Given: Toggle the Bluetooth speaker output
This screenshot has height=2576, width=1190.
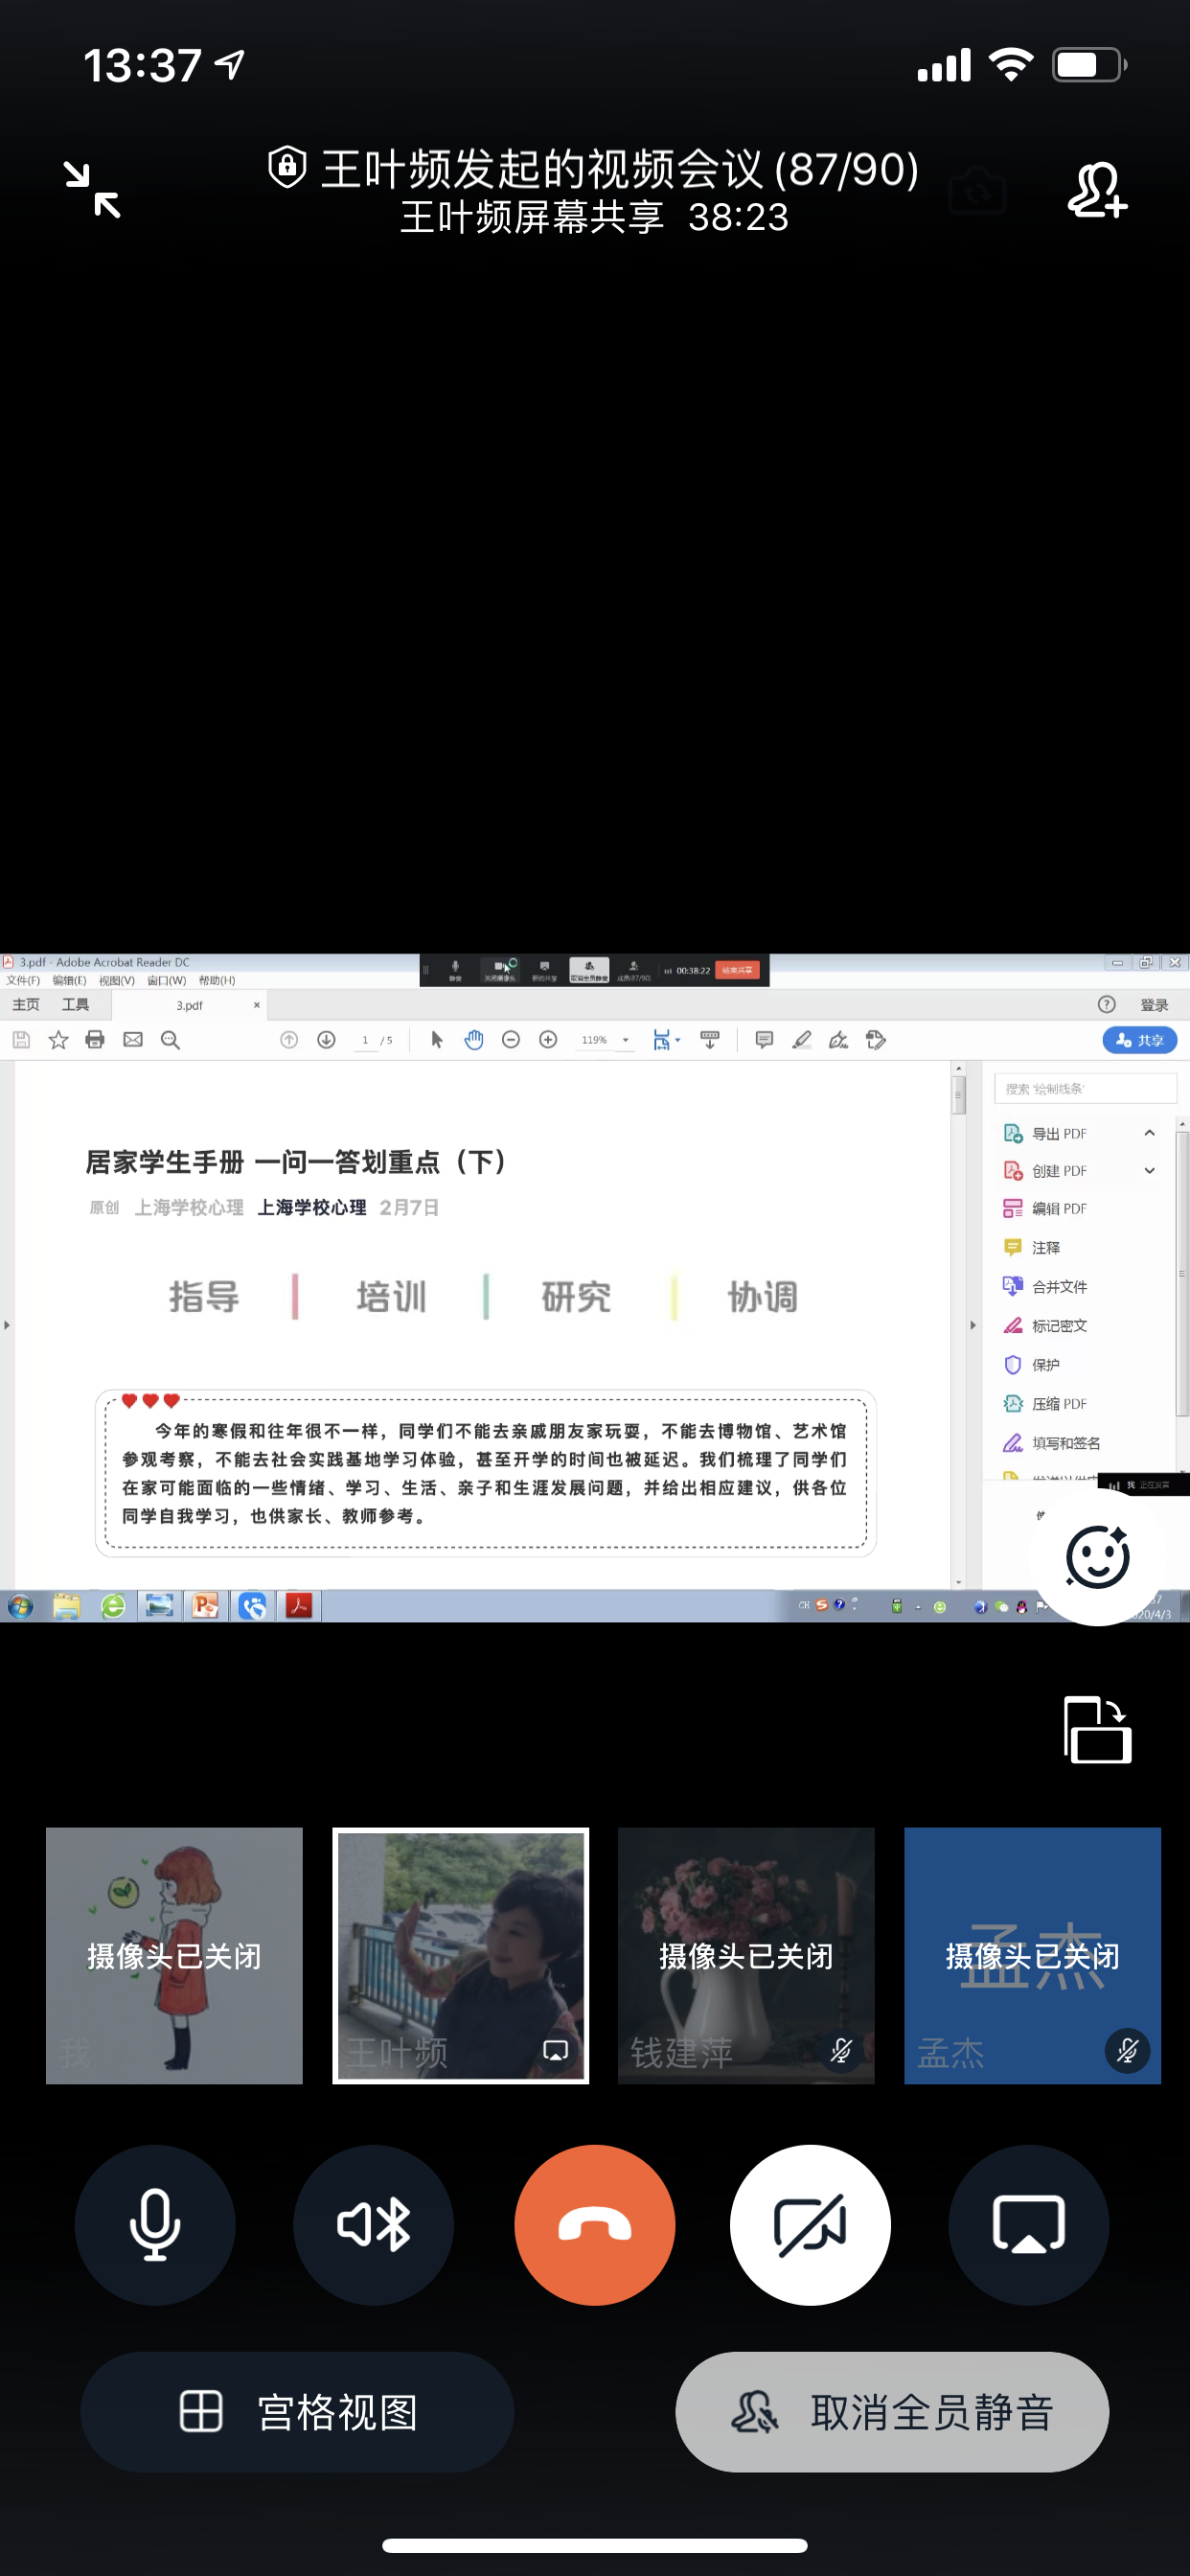Looking at the screenshot, I should pyautogui.click(x=373, y=2224).
